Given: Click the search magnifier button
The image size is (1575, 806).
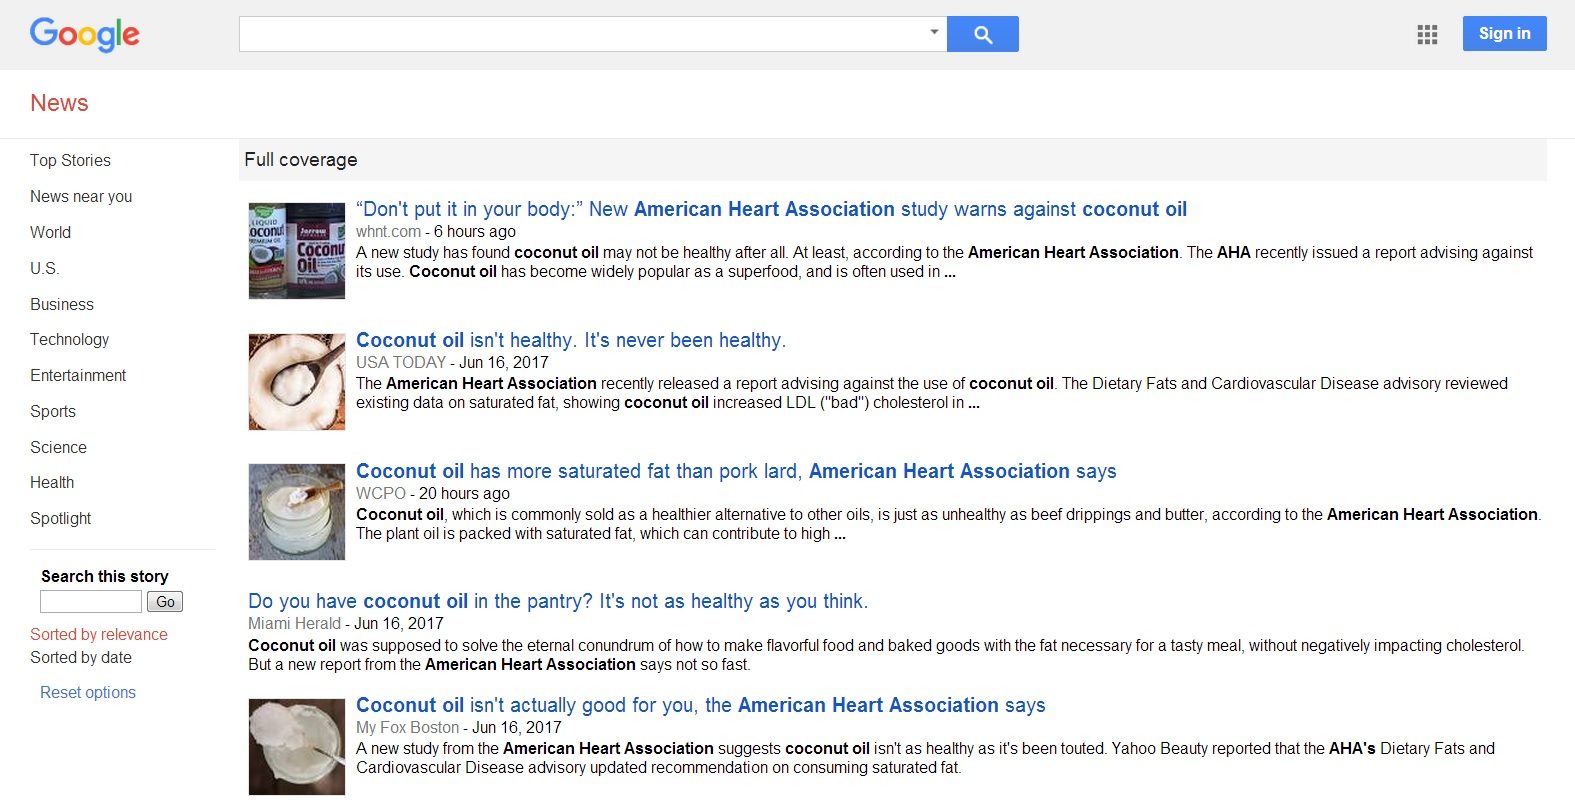Looking at the screenshot, I should coord(982,33).
